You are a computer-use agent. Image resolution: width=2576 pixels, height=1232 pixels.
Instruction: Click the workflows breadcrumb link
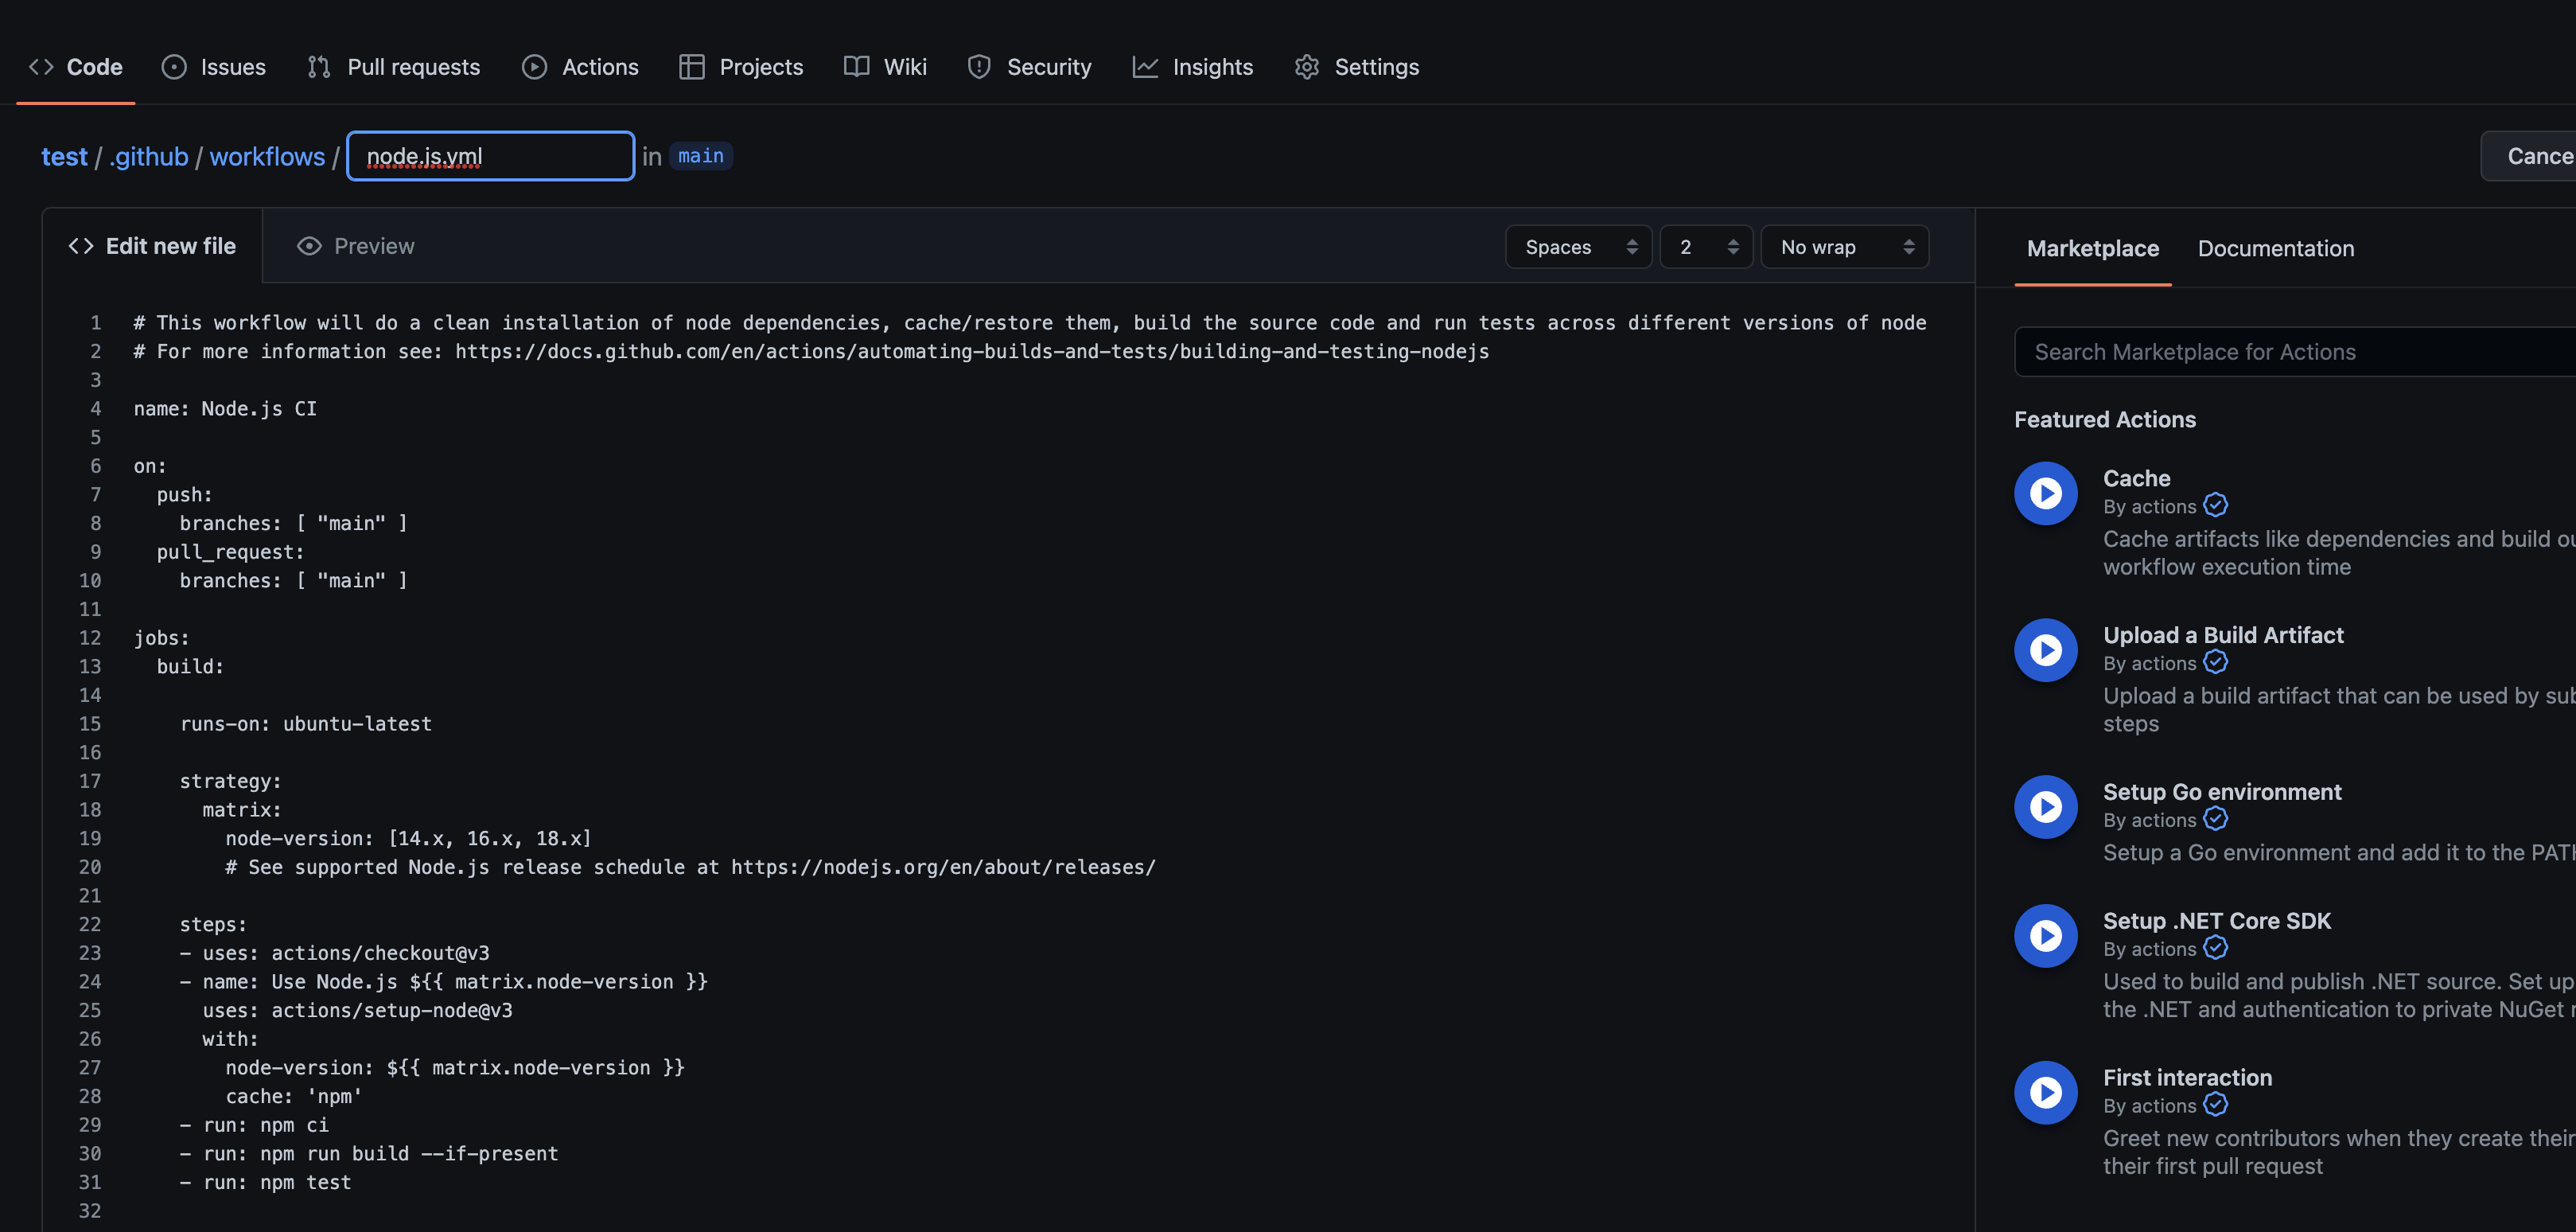click(267, 157)
